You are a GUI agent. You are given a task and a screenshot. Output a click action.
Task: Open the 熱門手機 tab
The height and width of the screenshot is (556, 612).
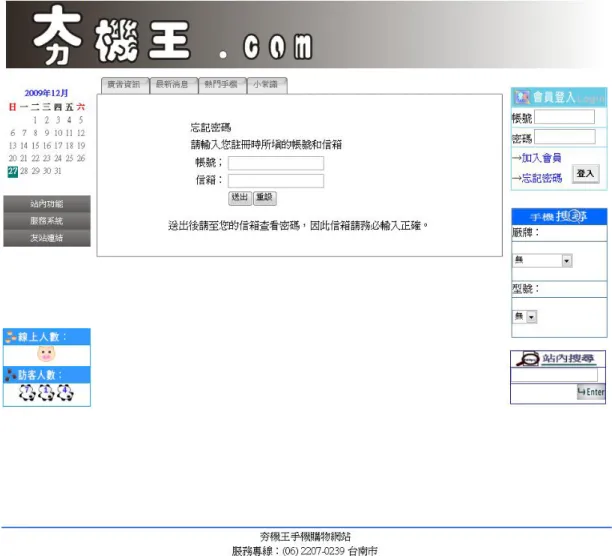click(222, 85)
